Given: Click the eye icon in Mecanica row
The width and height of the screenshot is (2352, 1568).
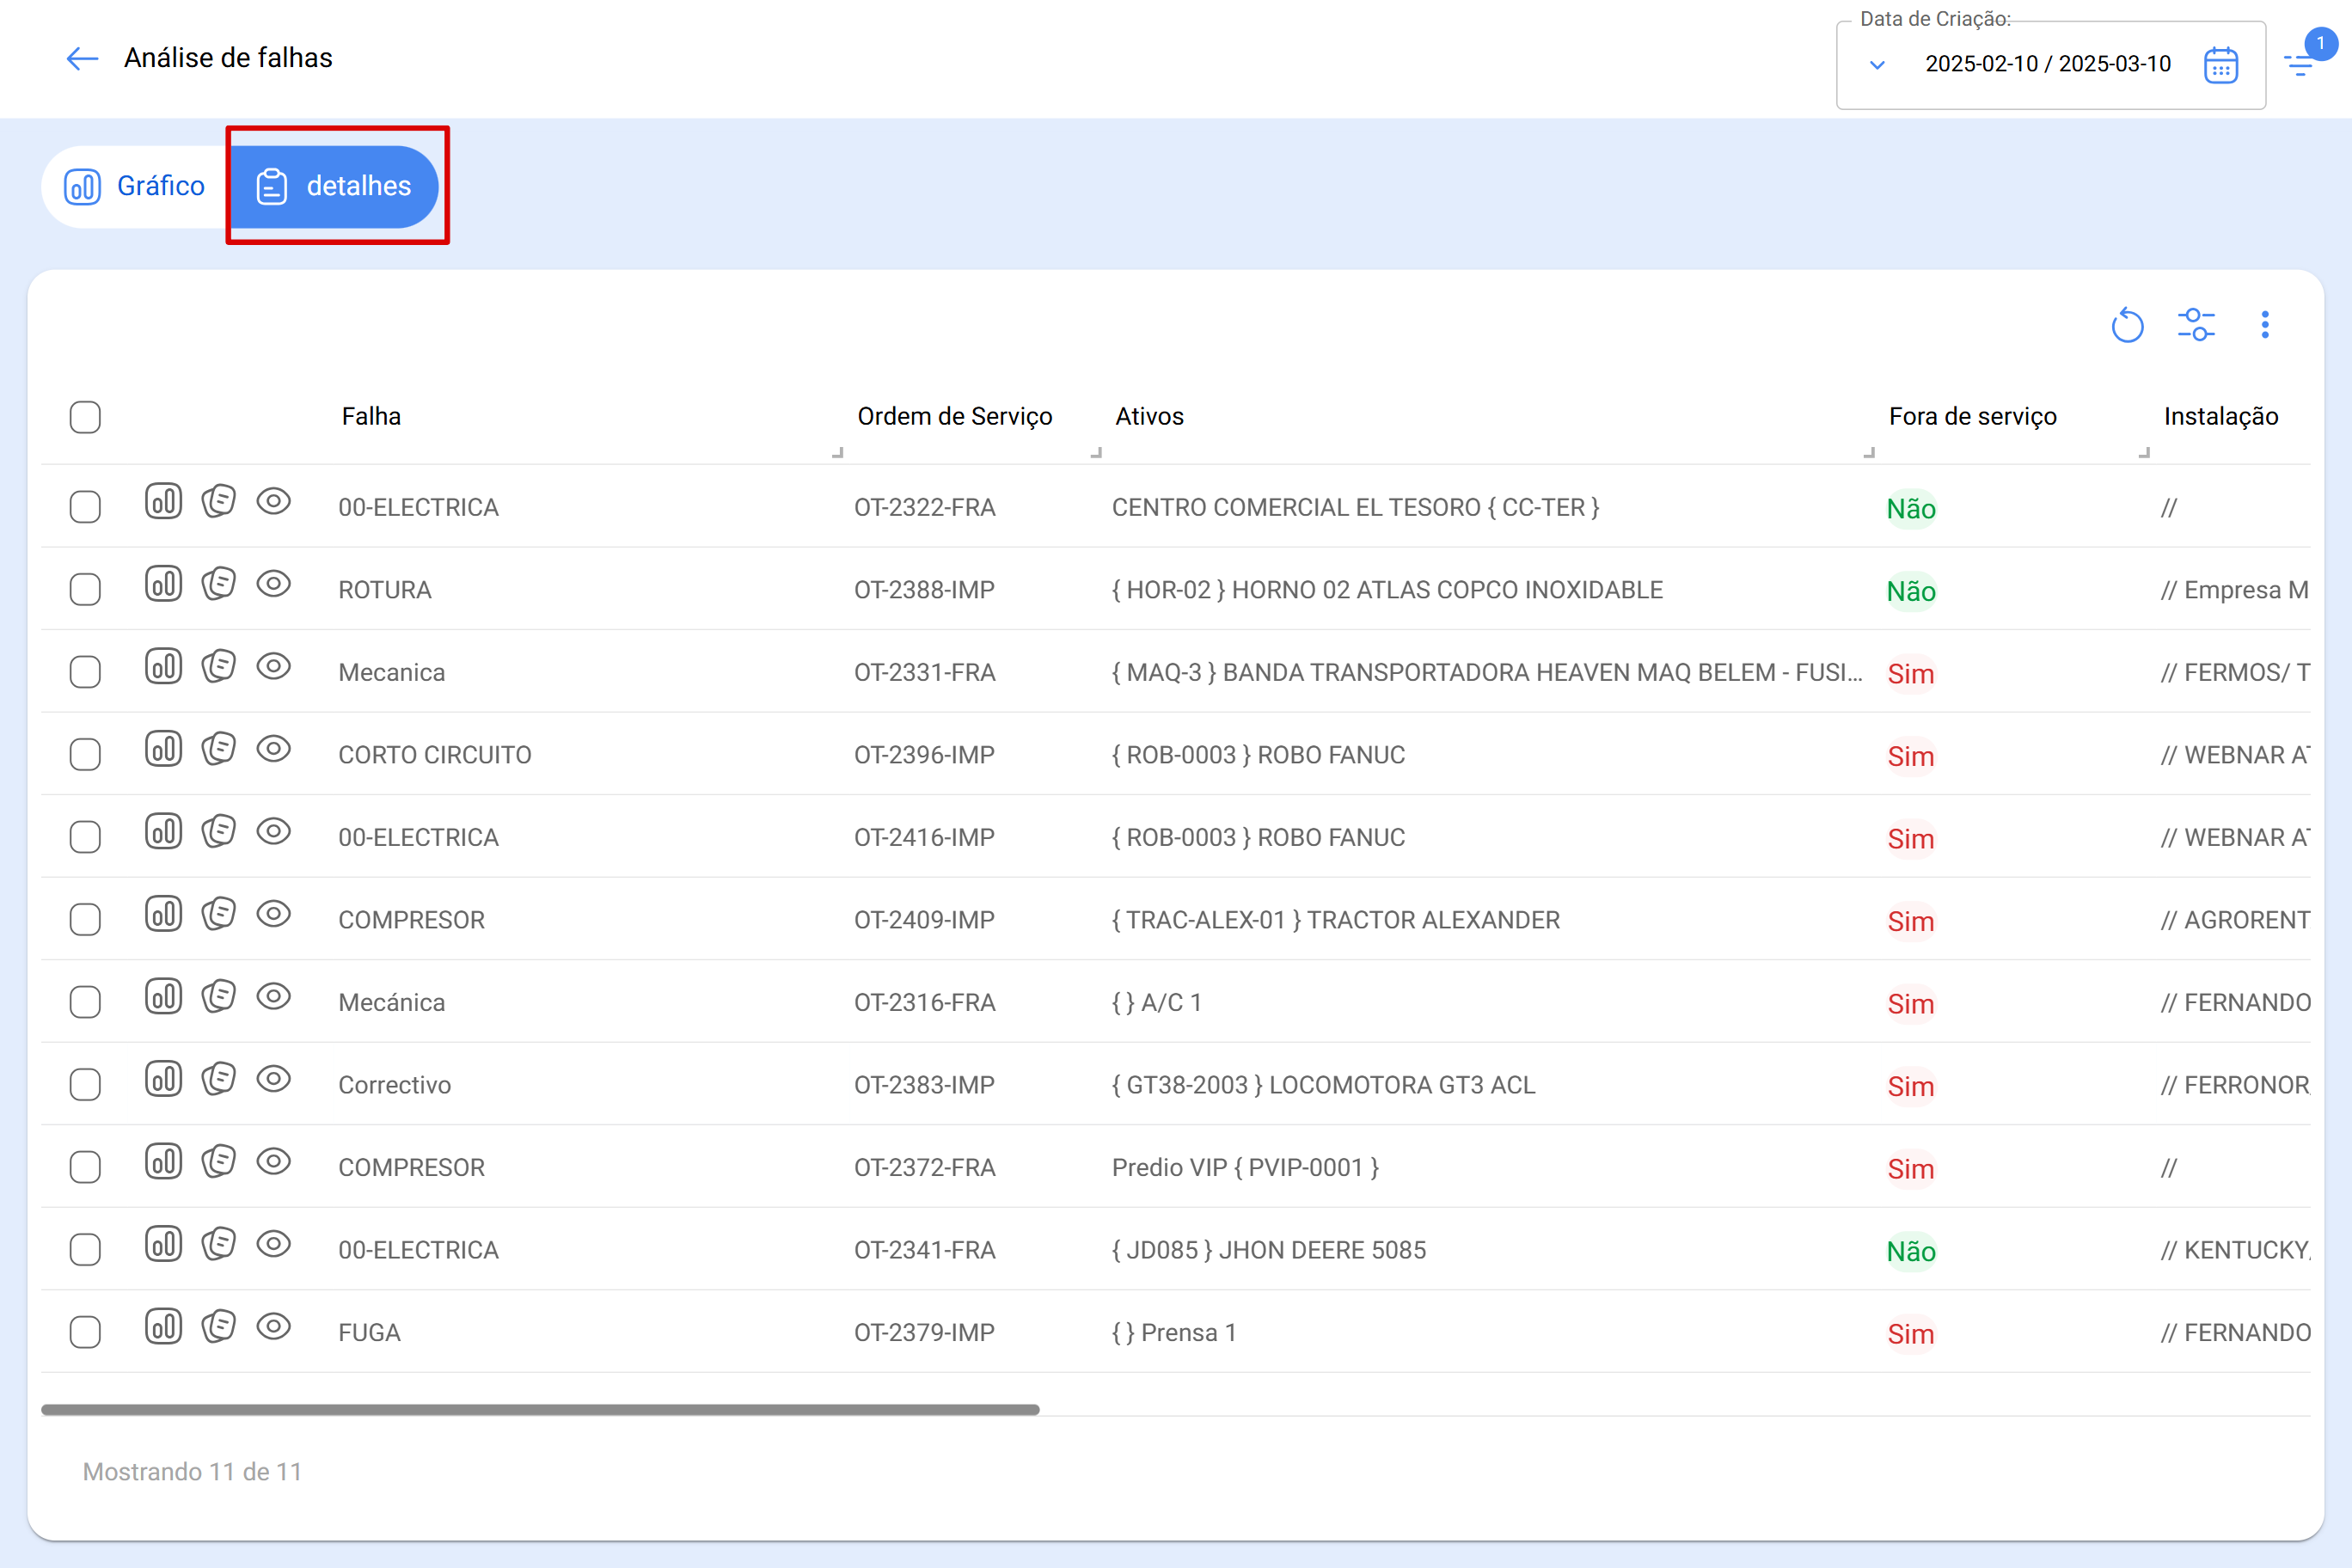Looking at the screenshot, I should click(x=273, y=666).
